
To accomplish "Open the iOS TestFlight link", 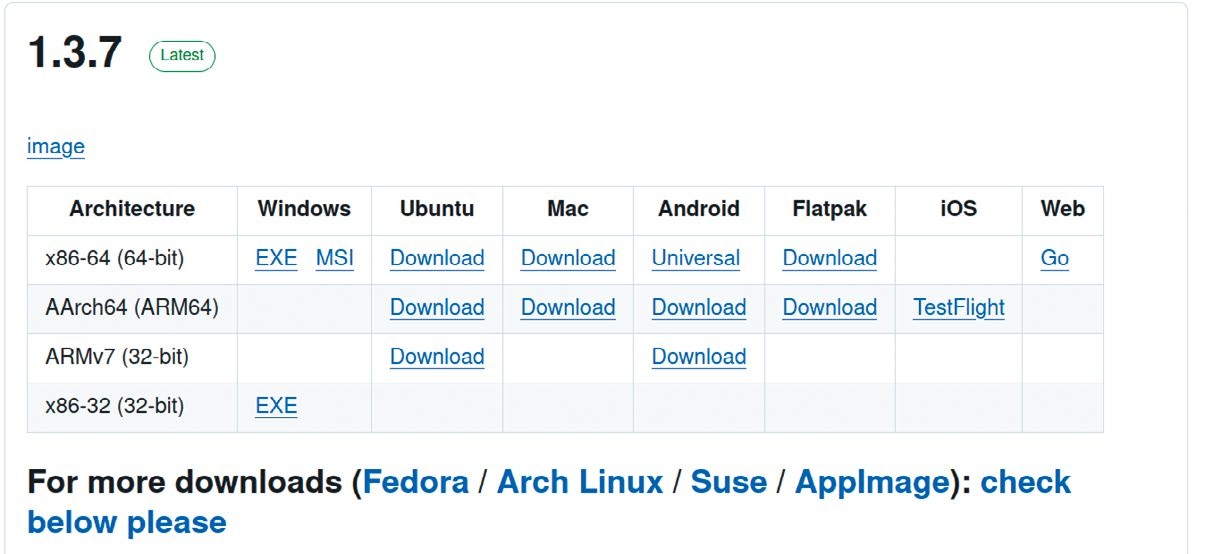I will 959,307.
